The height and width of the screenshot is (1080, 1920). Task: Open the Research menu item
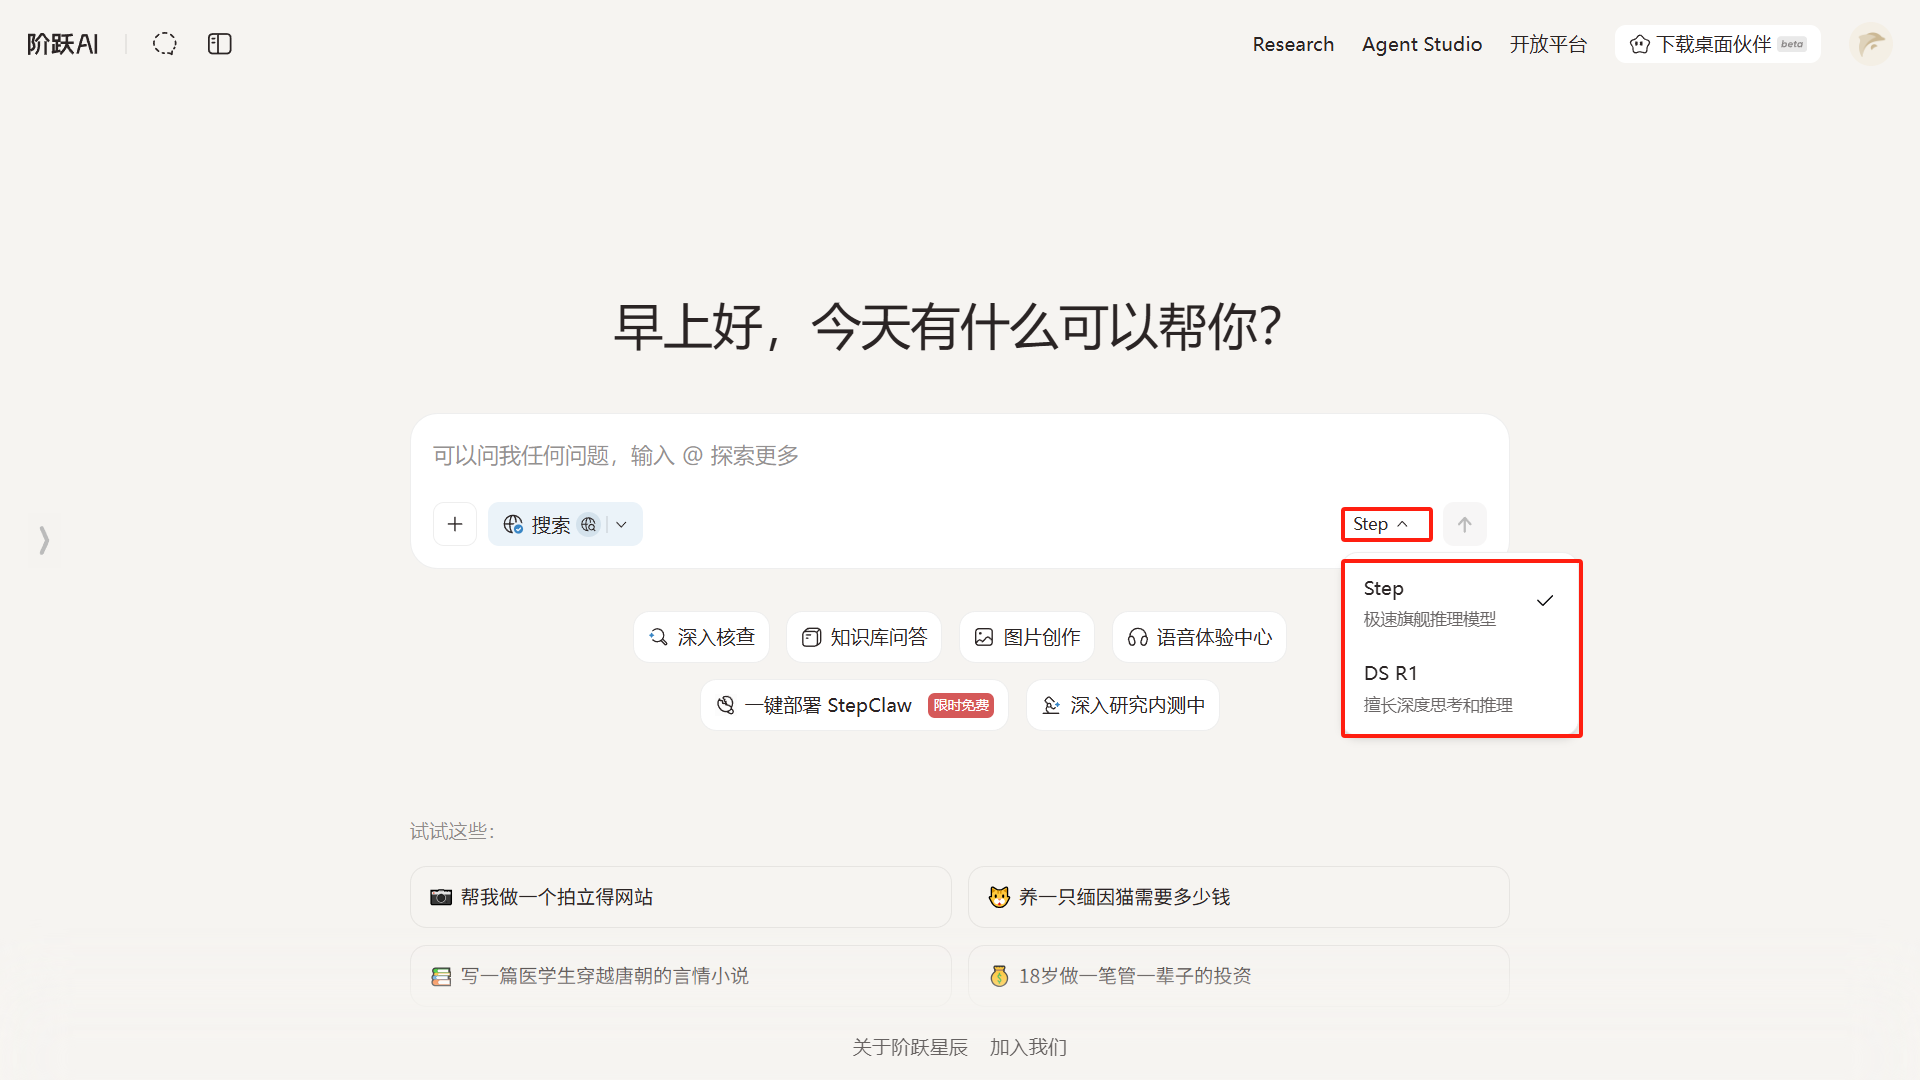(x=1293, y=44)
